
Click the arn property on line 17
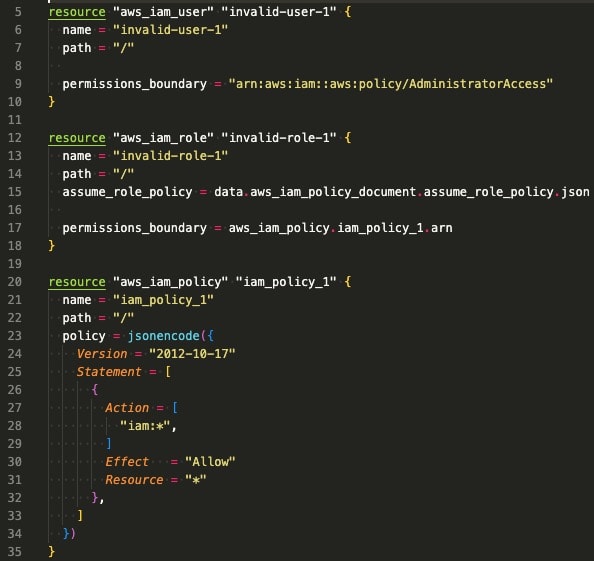(x=441, y=228)
